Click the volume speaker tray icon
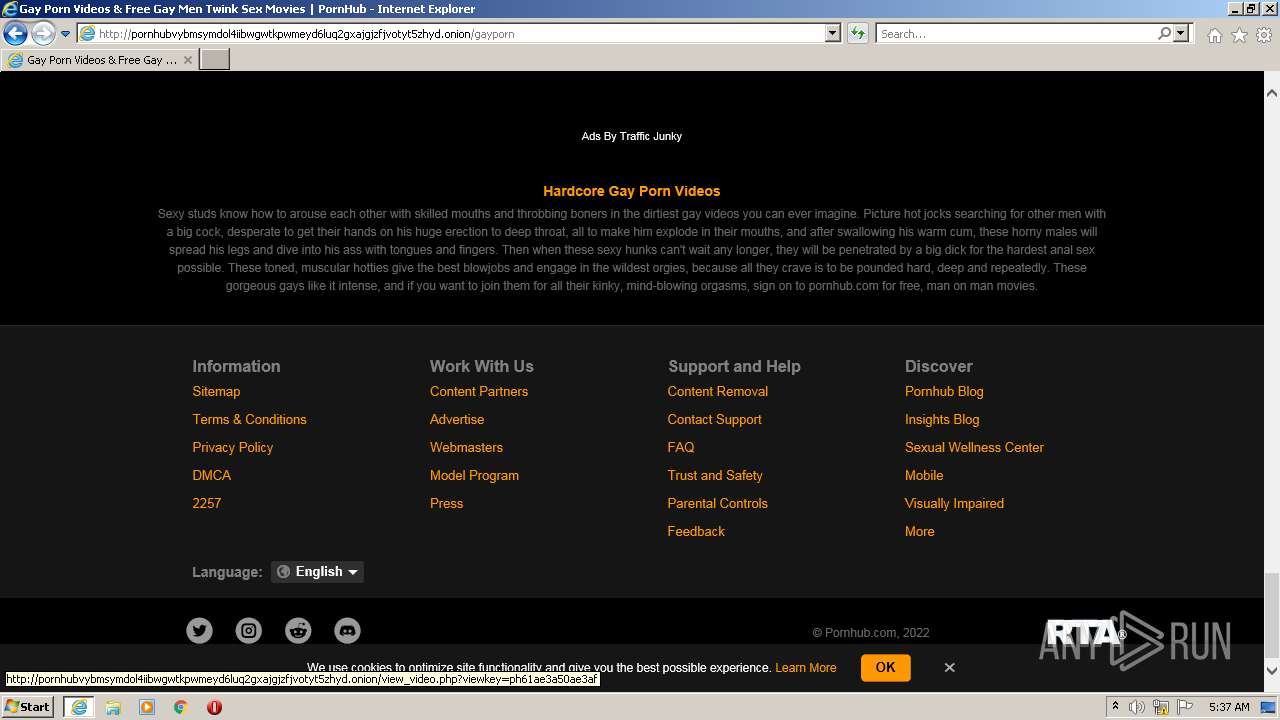Viewport: 1280px width, 720px height. click(x=1137, y=707)
